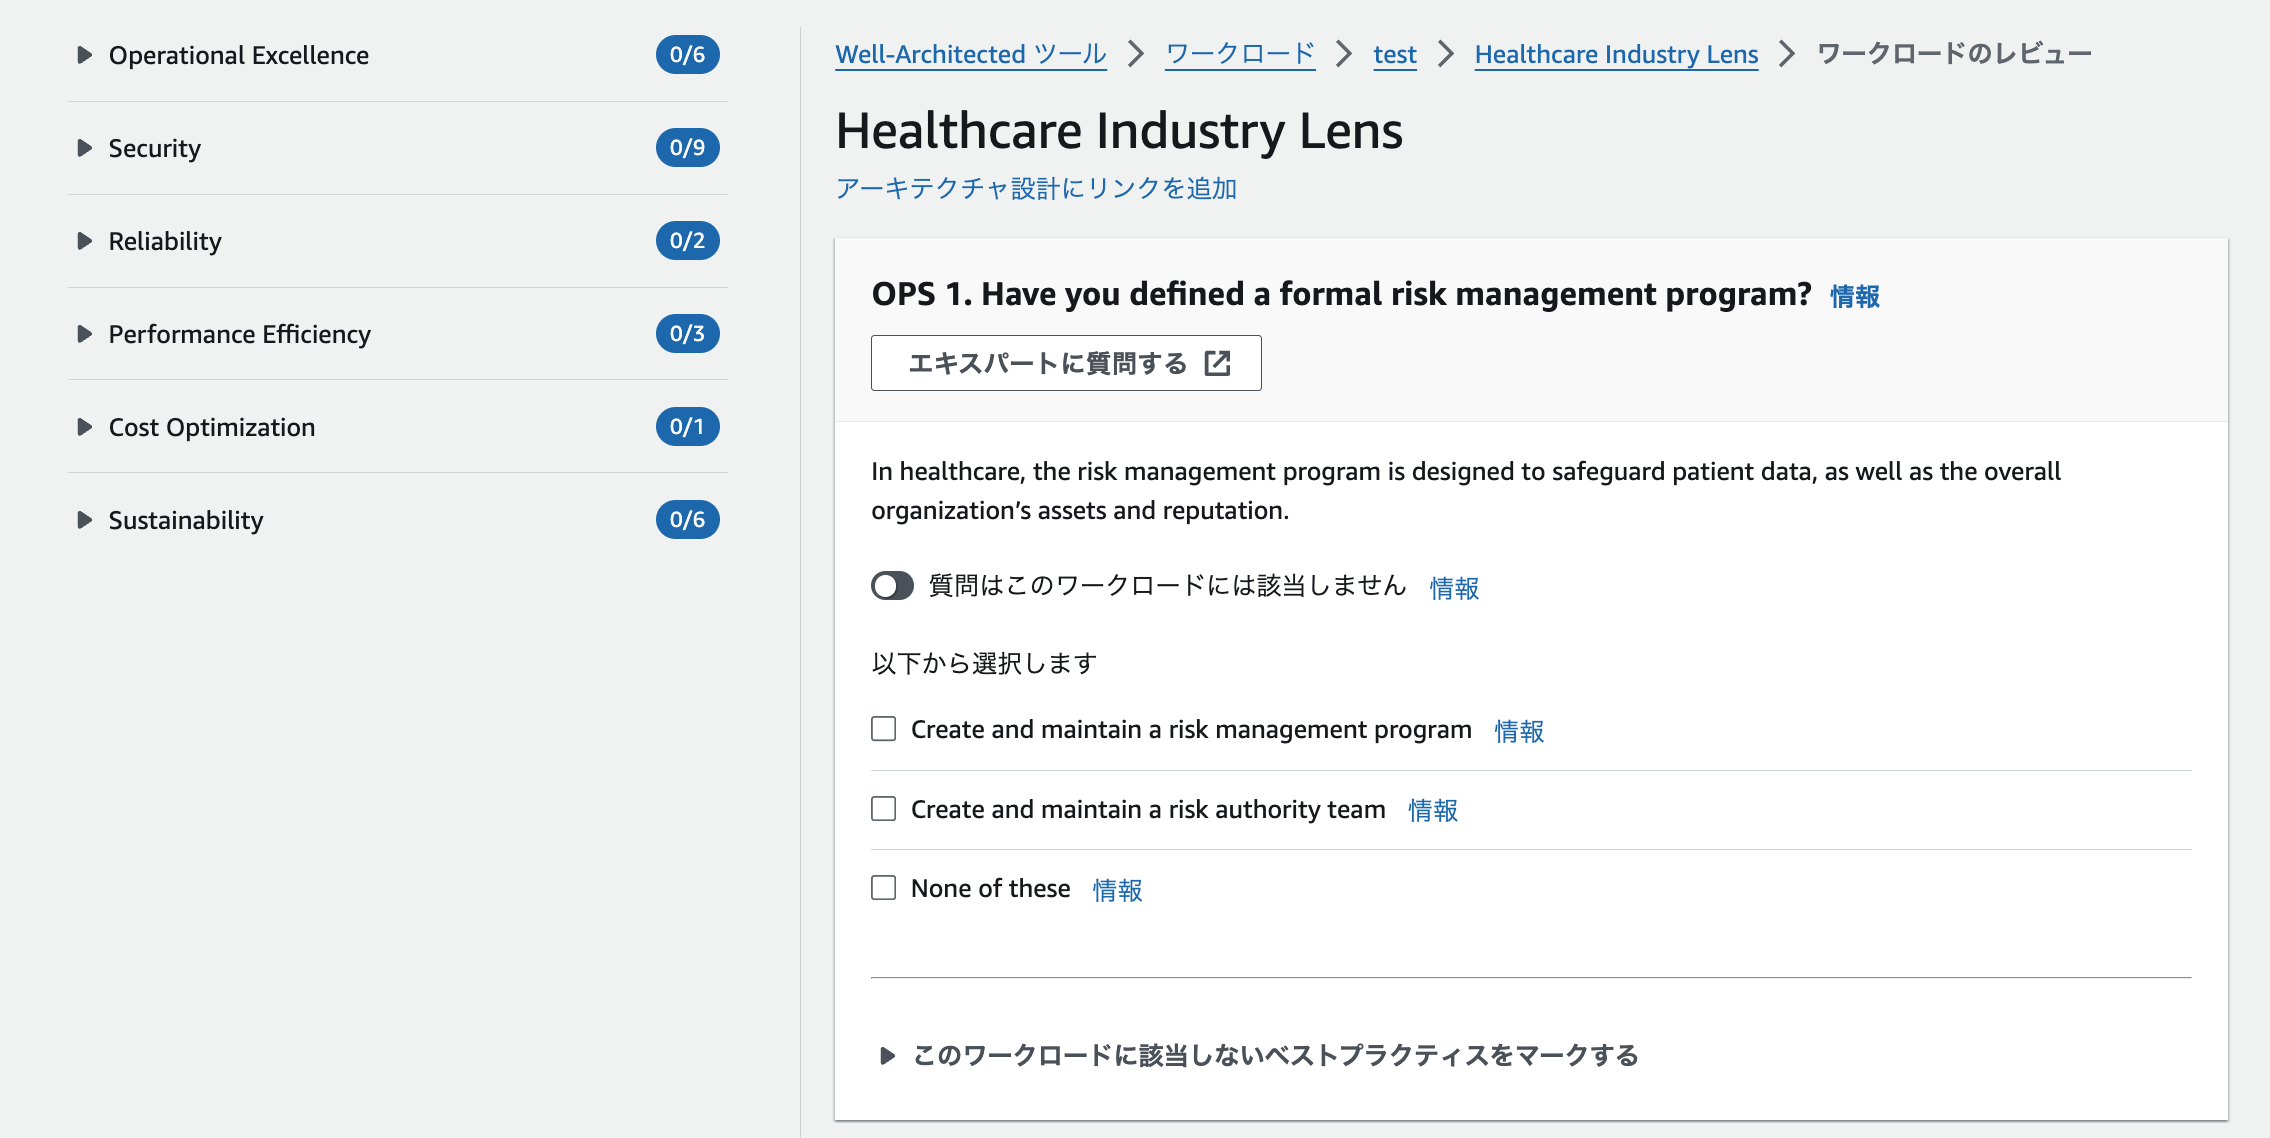2270x1138 pixels.
Task: Click the external link icon on expert button
Action: (1217, 363)
